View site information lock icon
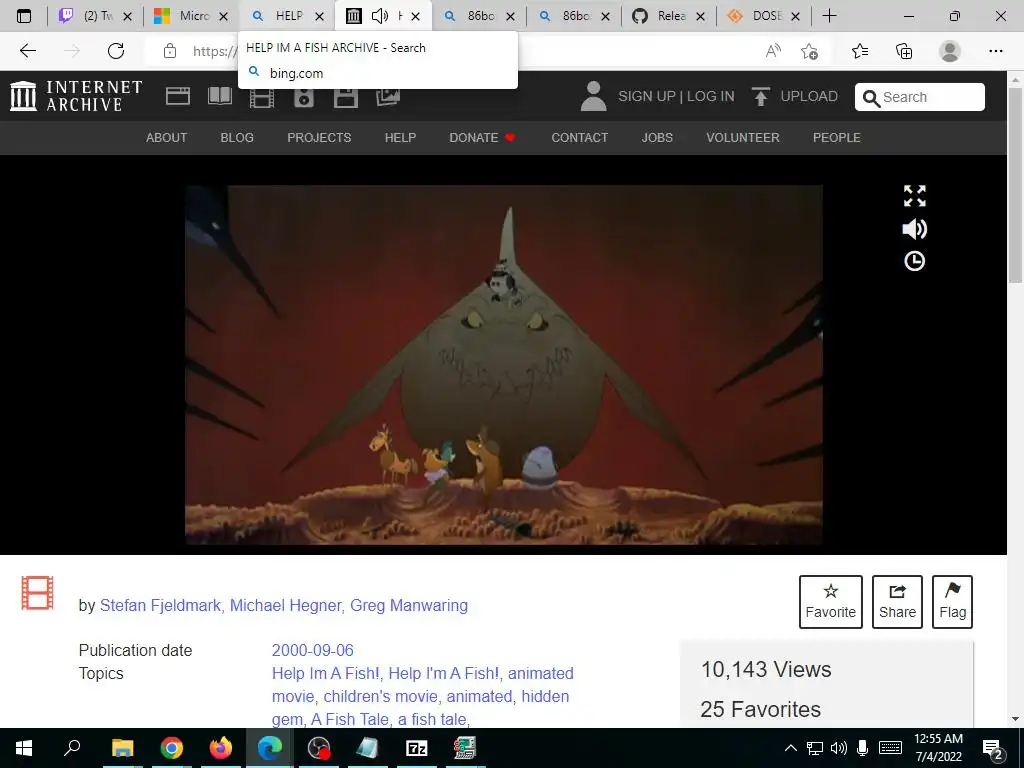1024x768 pixels. point(170,51)
